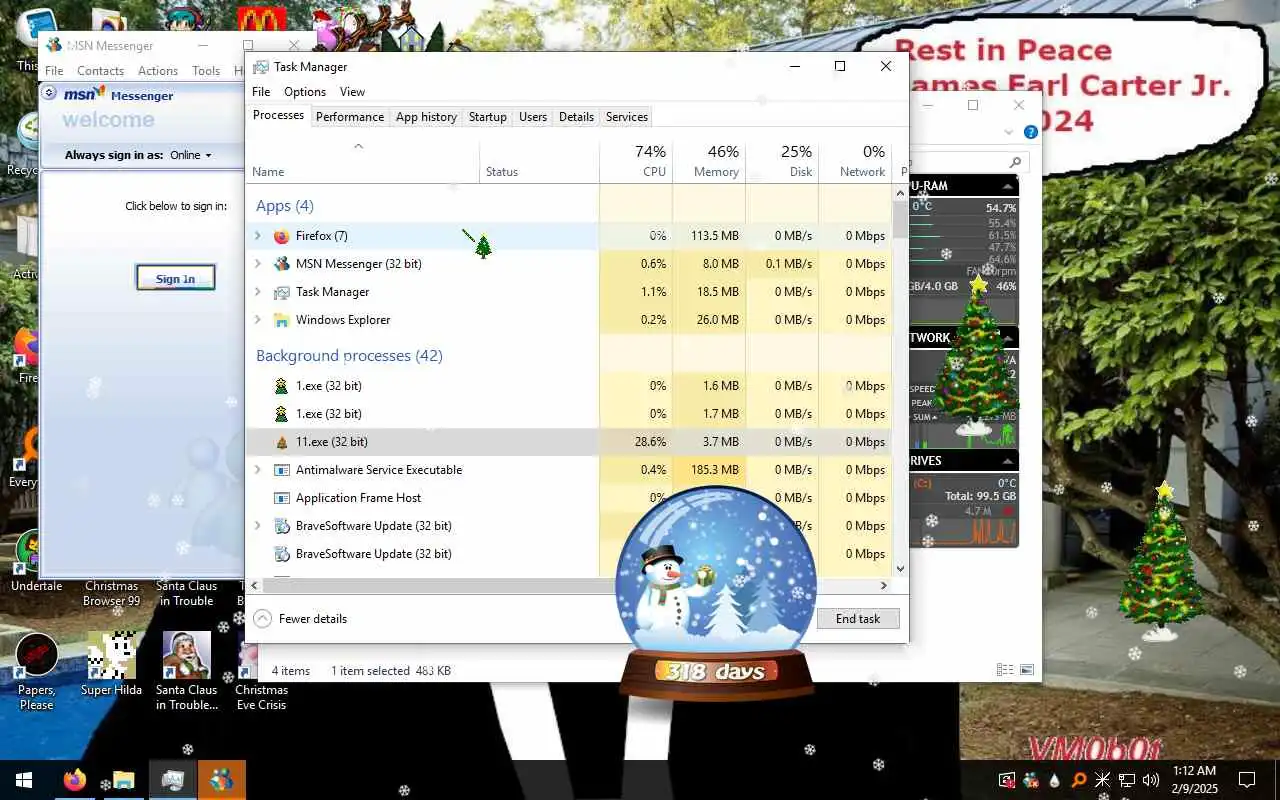The width and height of the screenshot is (1280, 800).
Task: Select the 11.exe (32 bit) process icon
Action: click(x=281, y=442)
